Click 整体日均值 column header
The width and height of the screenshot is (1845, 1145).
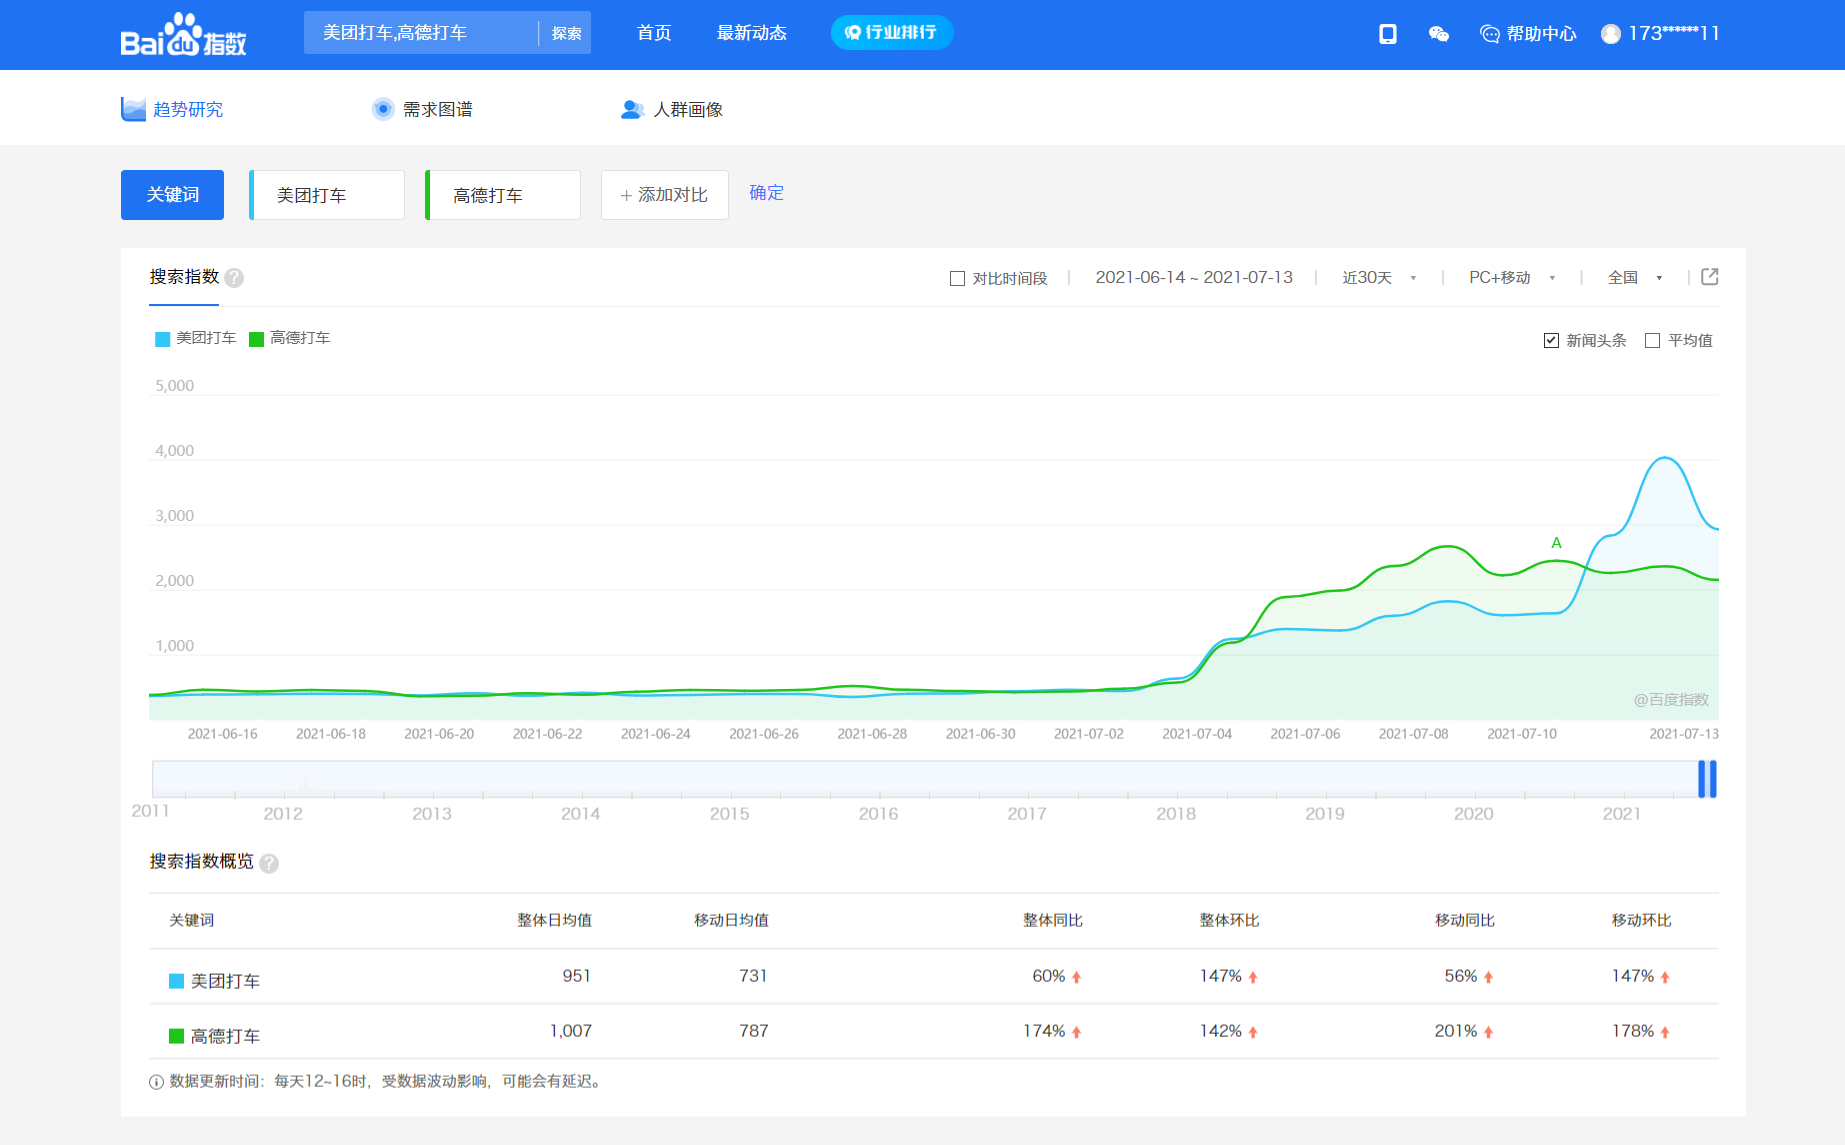point(554,920)
